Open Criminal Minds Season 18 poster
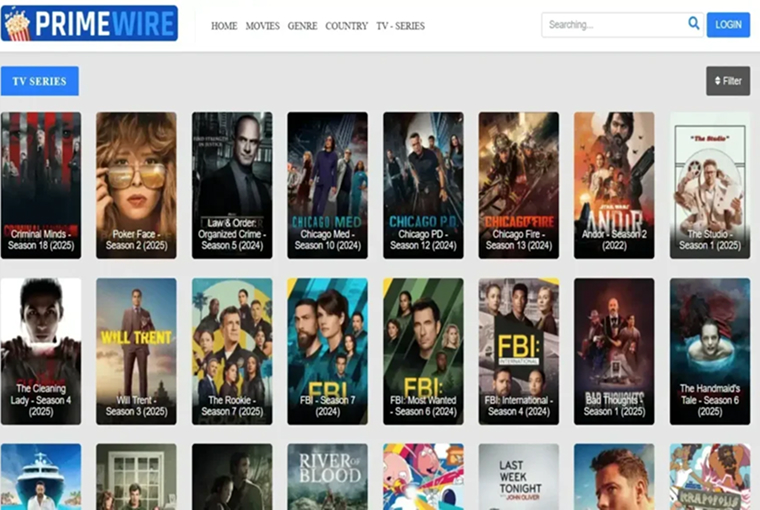The height and width of the screenshot is (510, 760). click(41, 185)
